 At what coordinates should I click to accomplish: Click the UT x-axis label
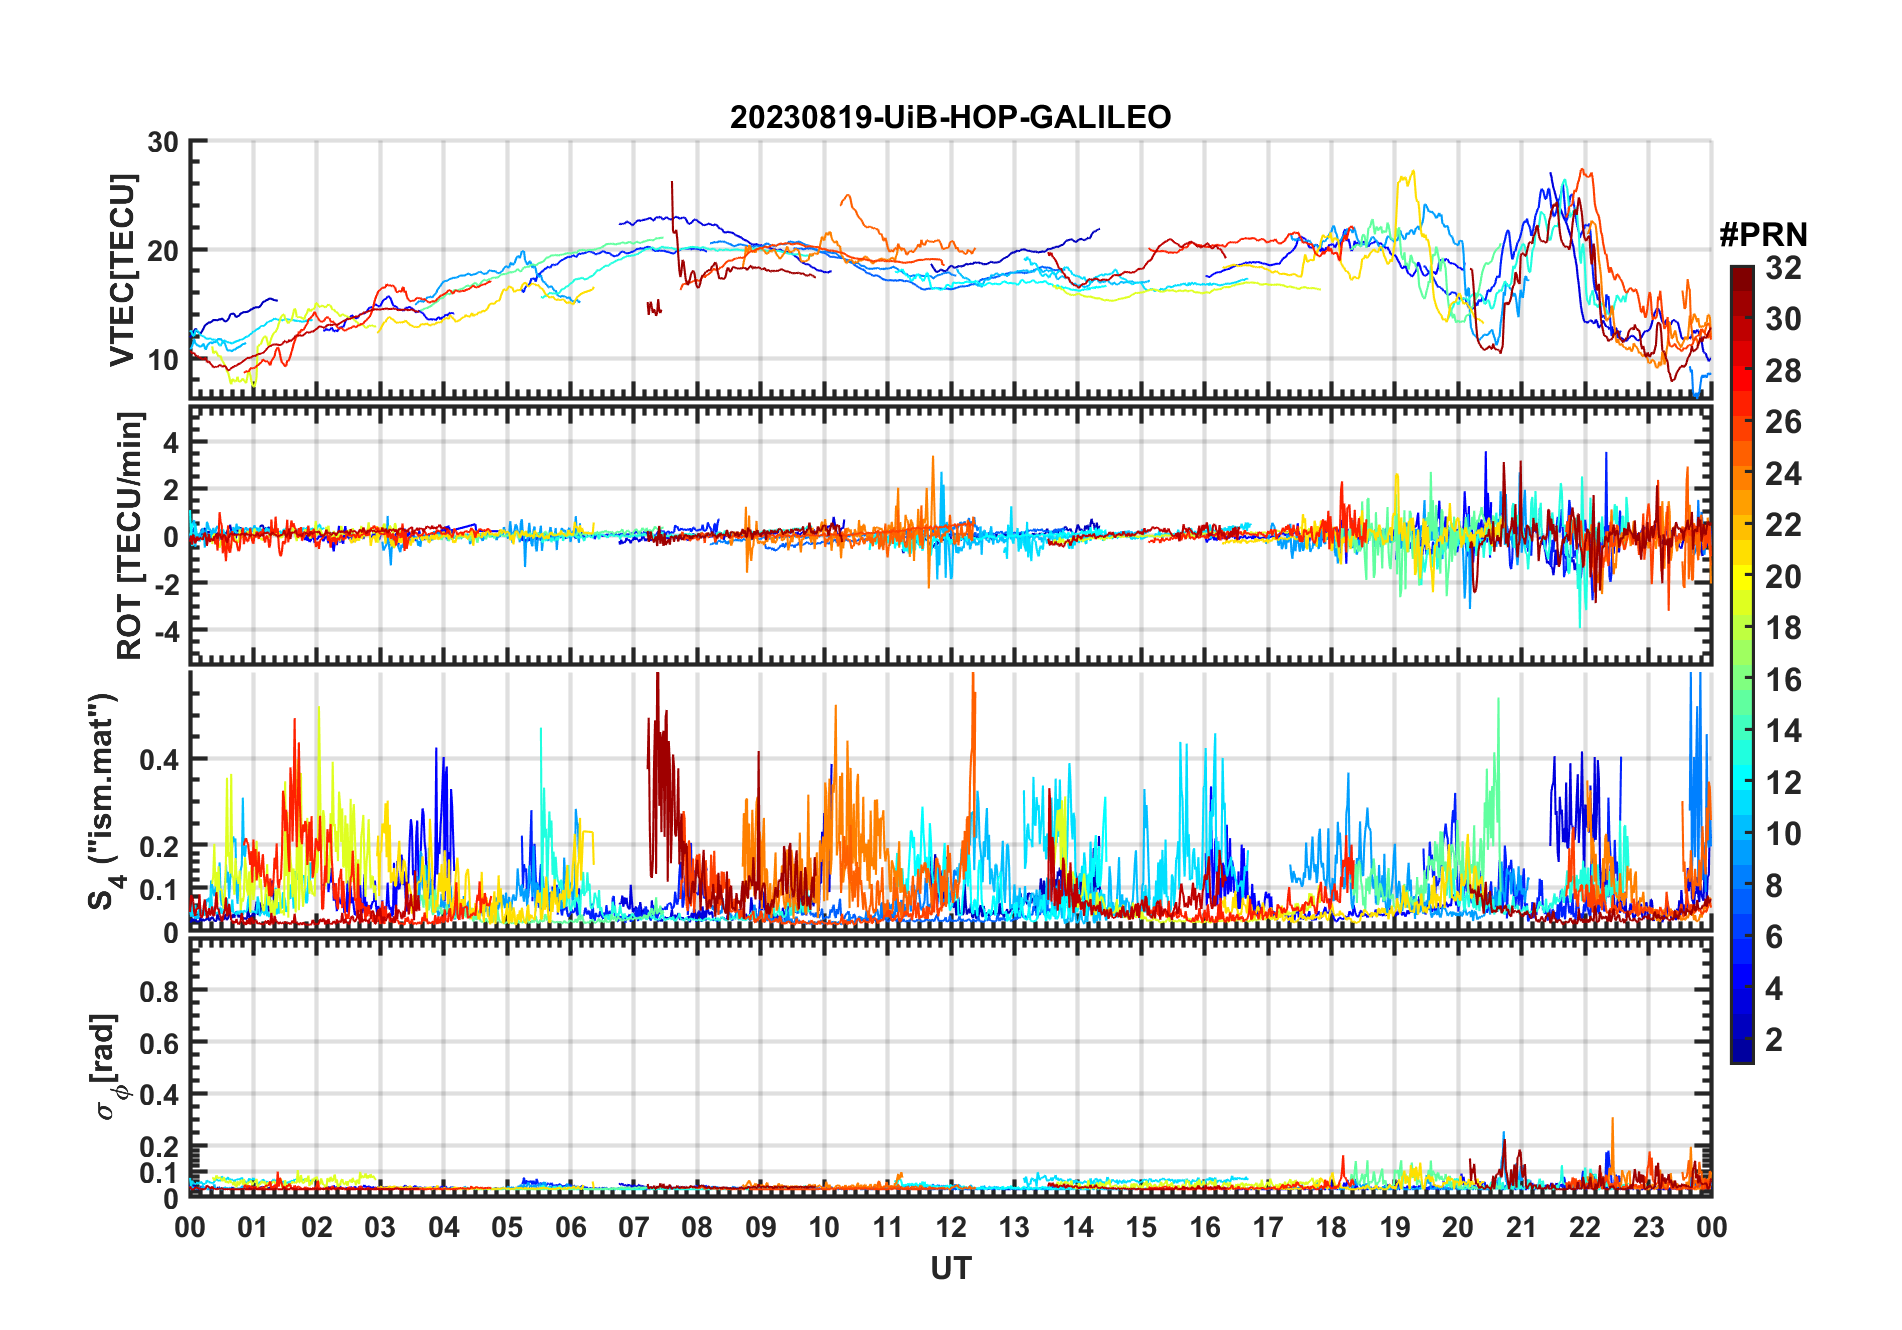[x=950, y=1268]
